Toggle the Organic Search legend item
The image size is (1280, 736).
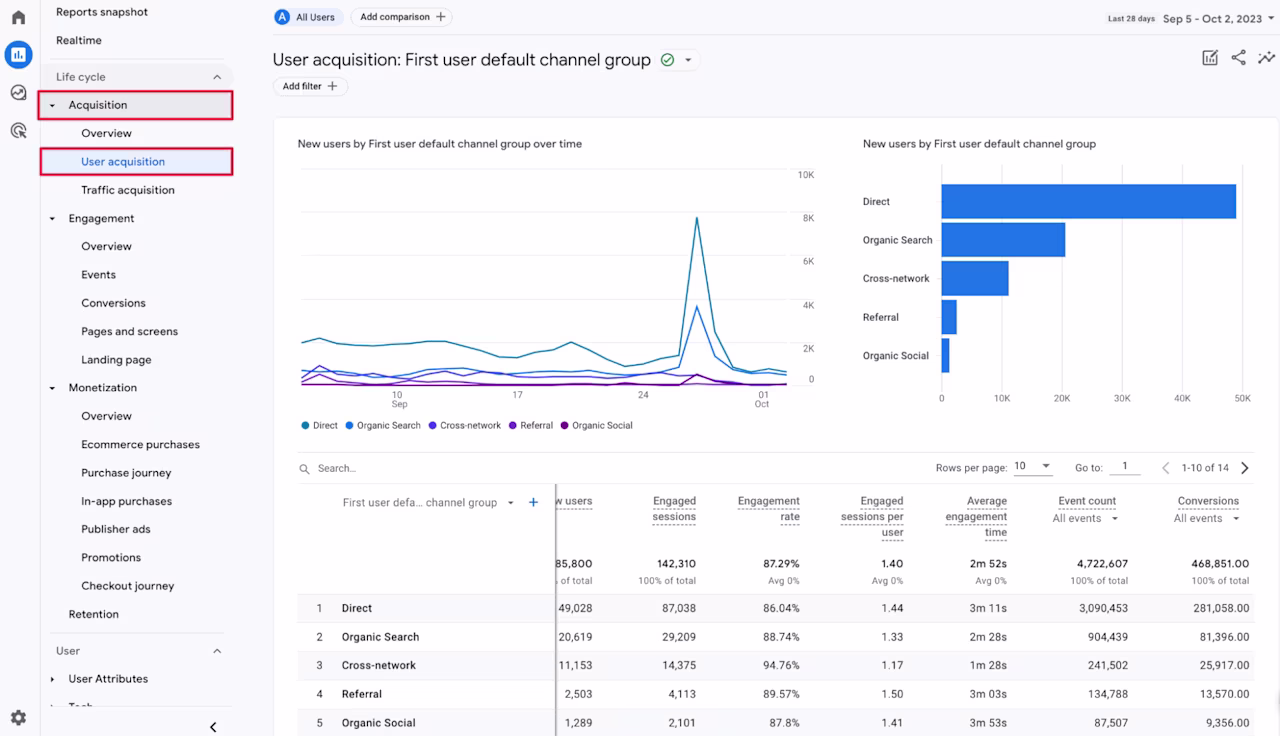383,425
